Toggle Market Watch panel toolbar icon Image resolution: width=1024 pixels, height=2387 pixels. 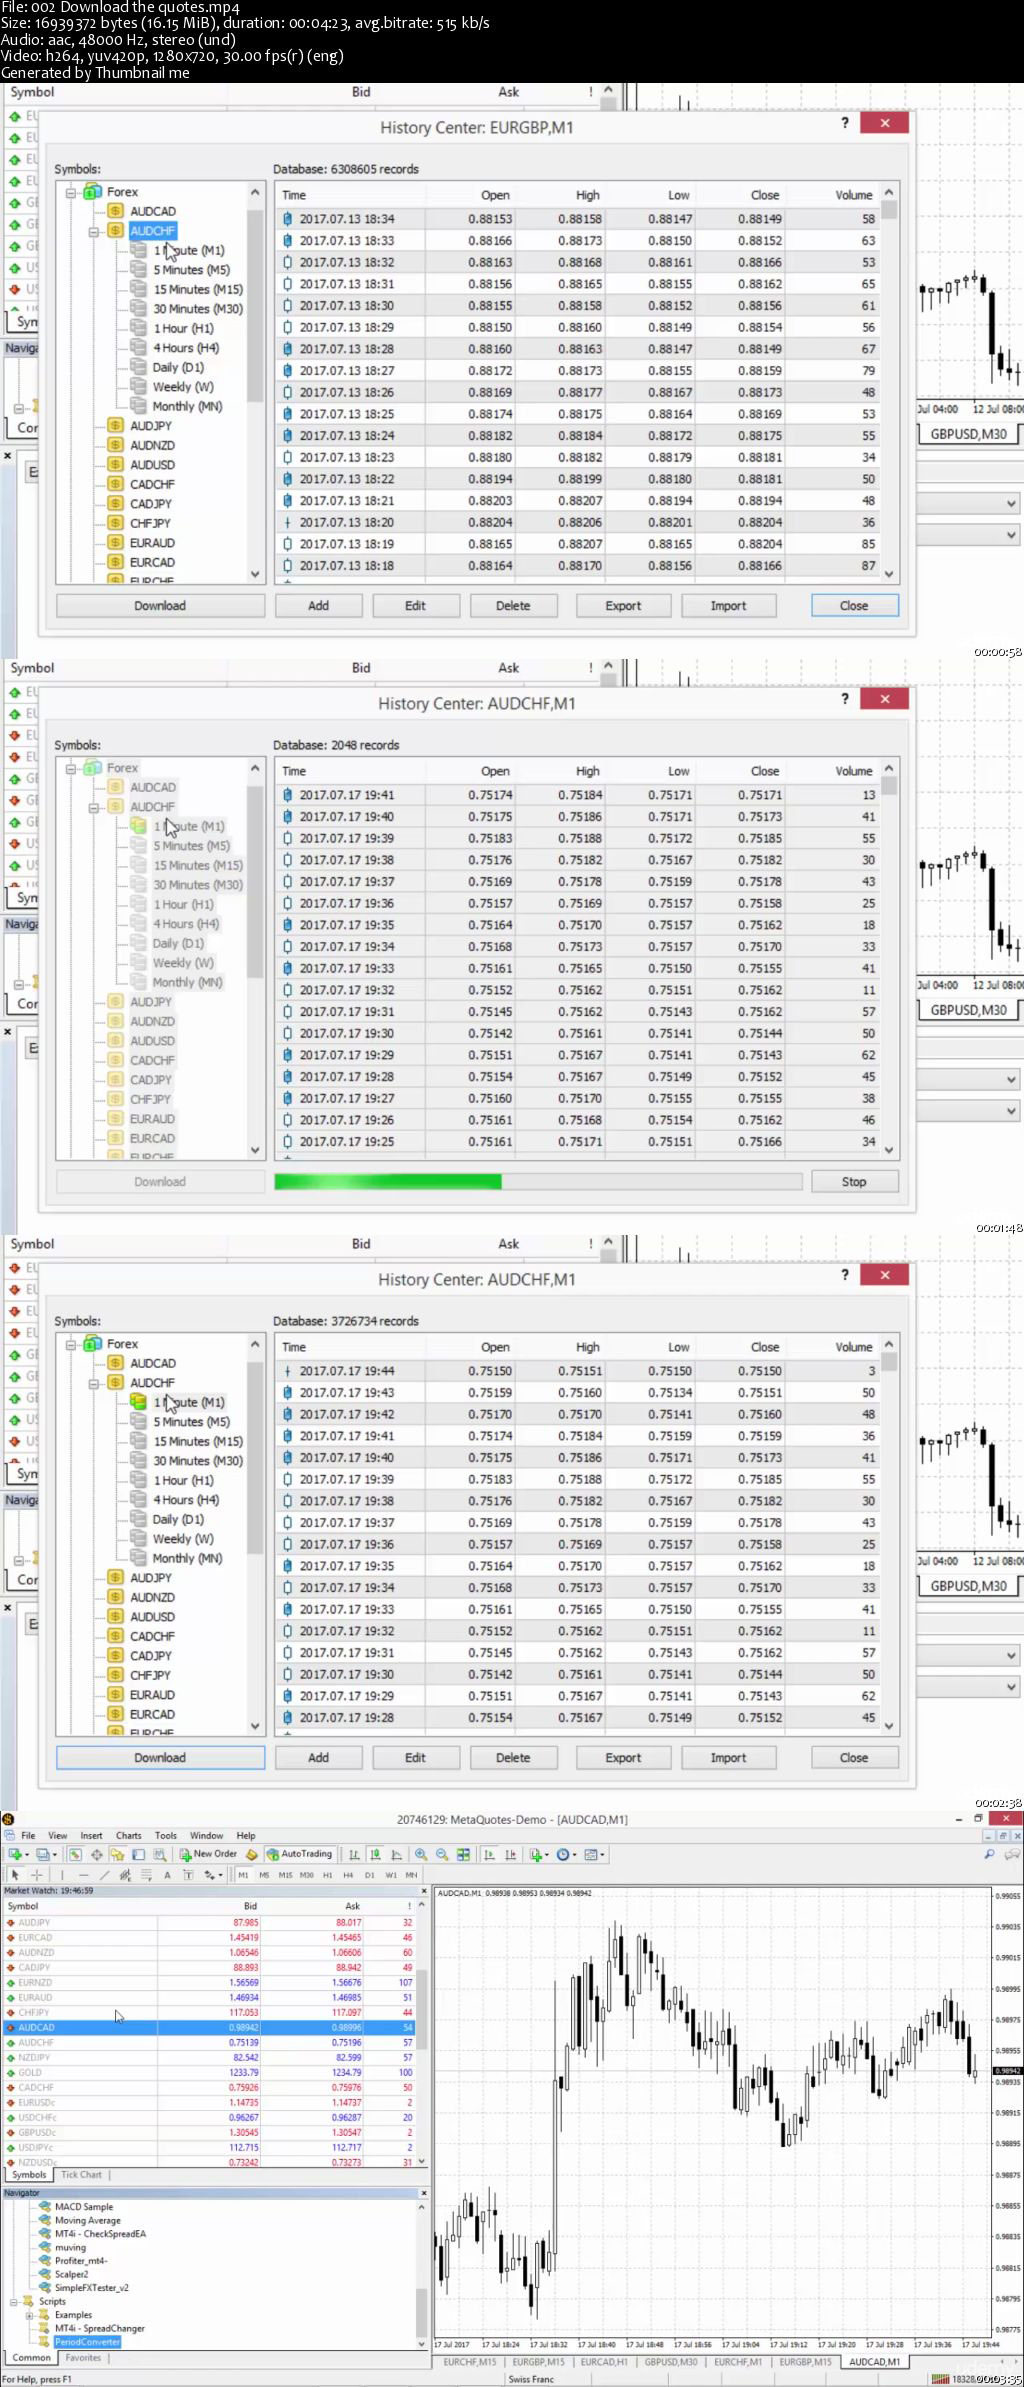75,1854
